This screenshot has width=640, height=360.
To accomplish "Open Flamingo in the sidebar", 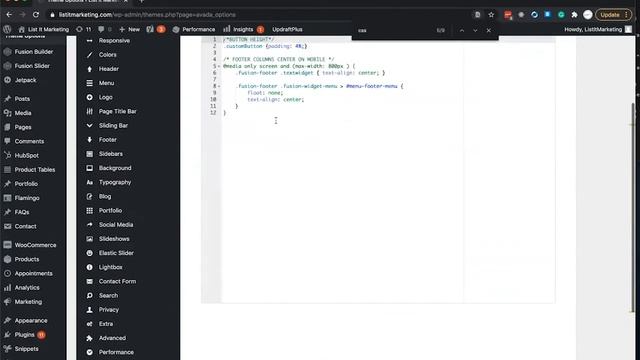I will pos(27,198).
